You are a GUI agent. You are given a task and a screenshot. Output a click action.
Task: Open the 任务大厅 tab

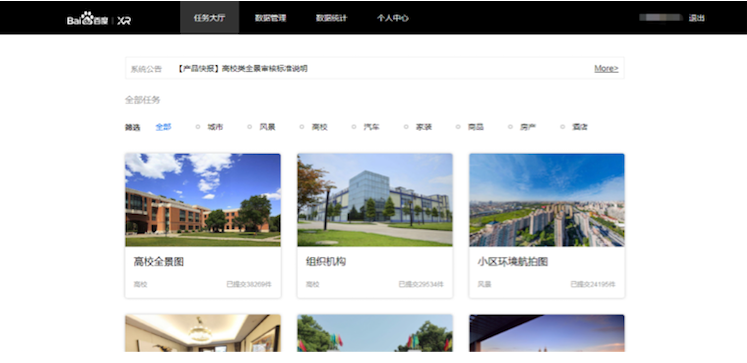[x=209, y=18]
